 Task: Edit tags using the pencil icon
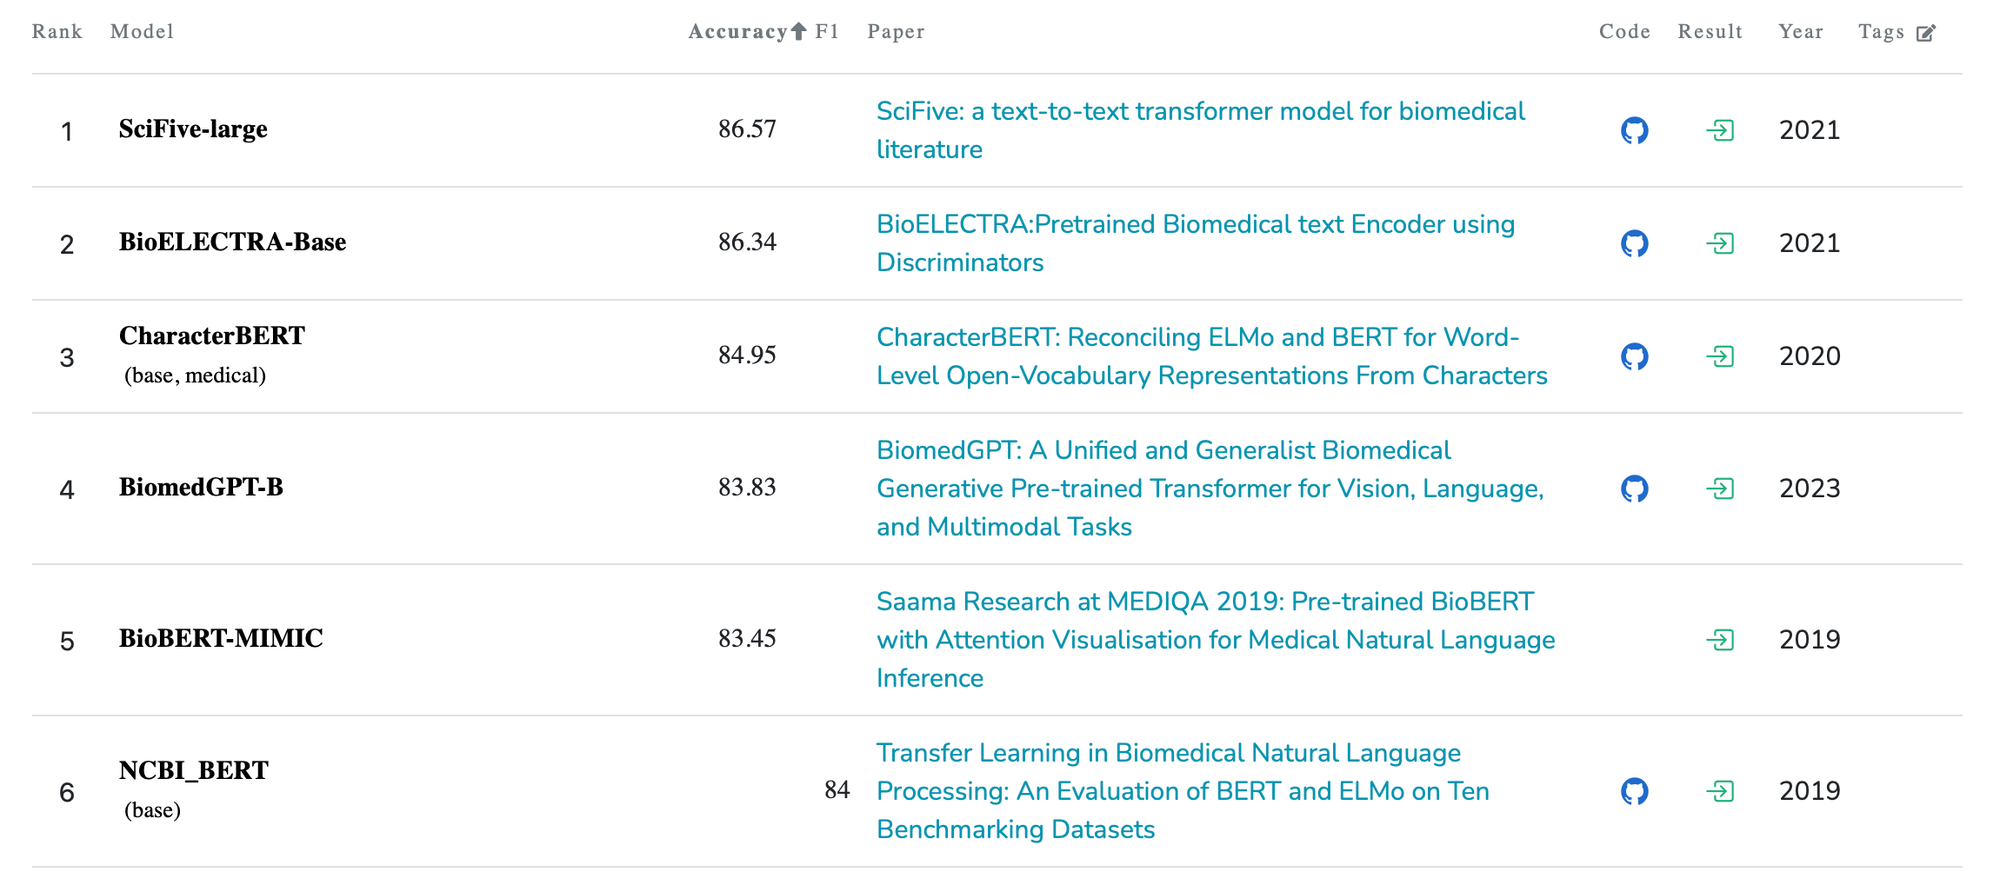pos(1926,33)
